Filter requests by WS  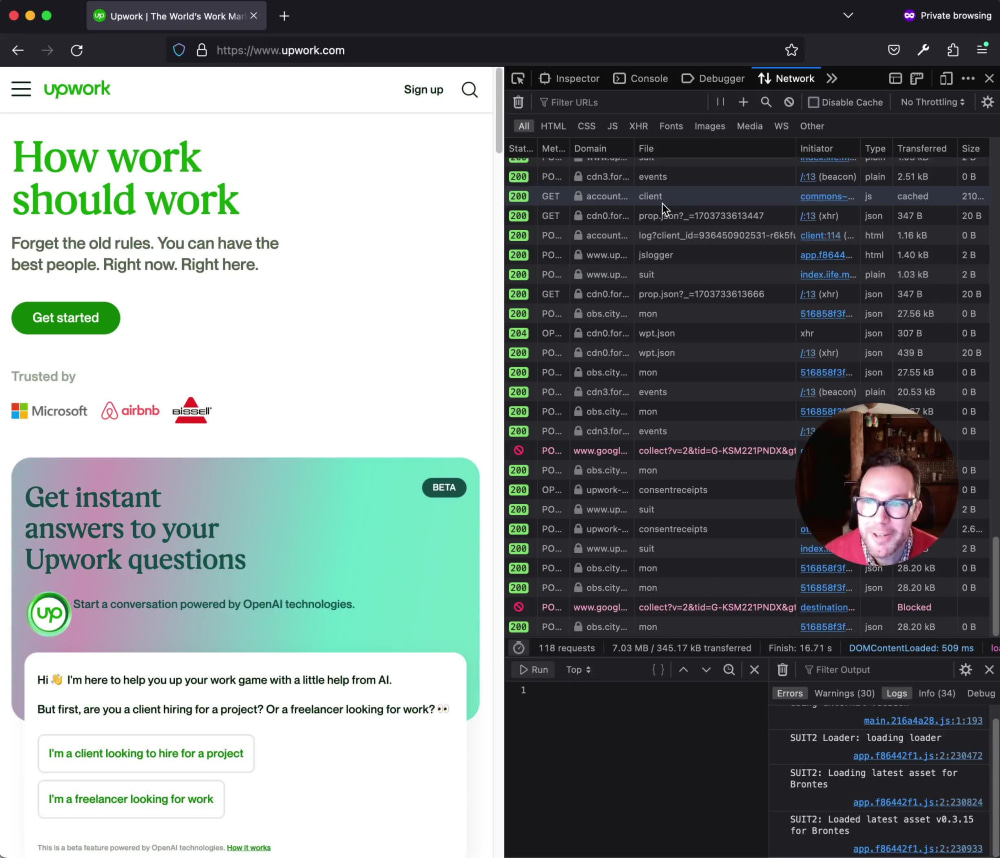781,126
